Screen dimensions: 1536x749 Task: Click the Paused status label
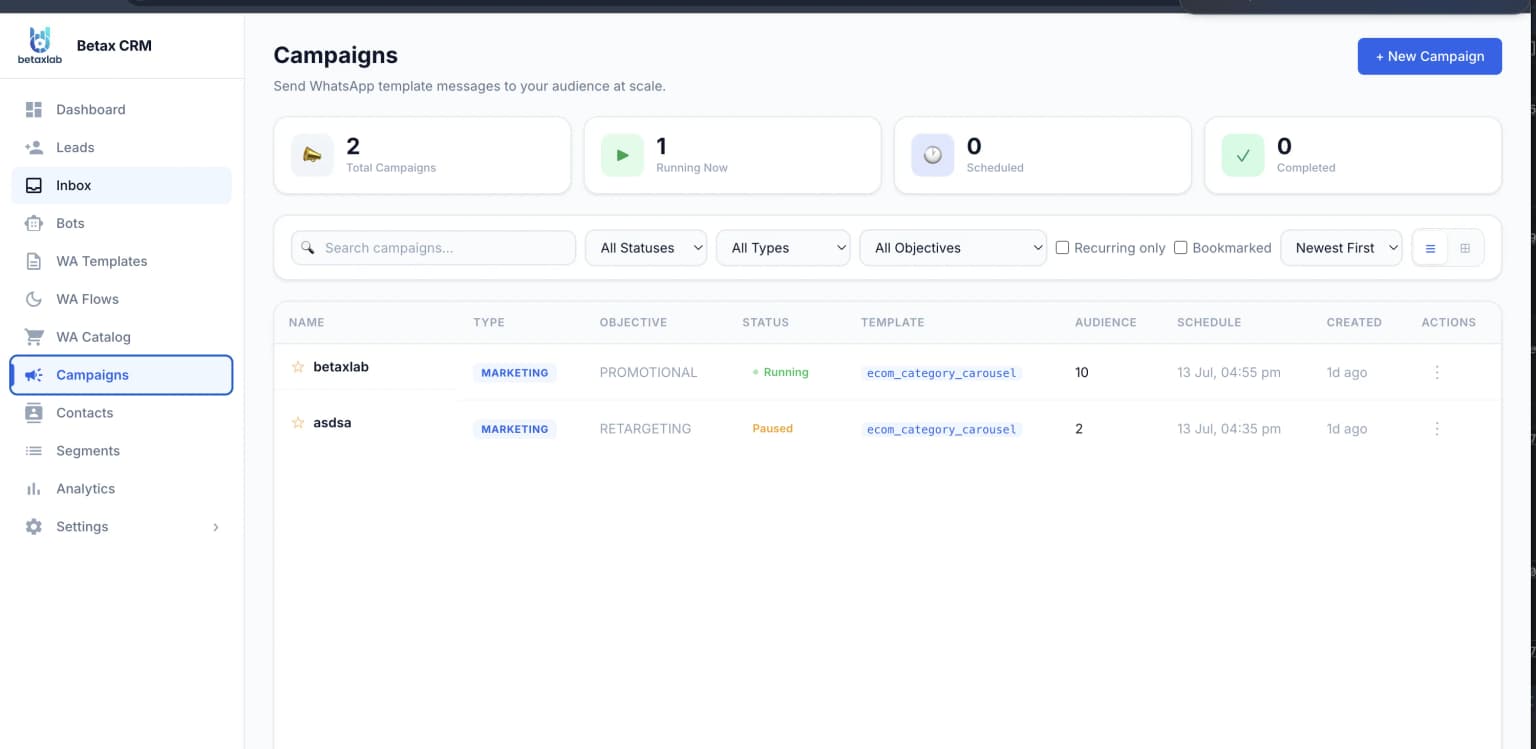772,428
